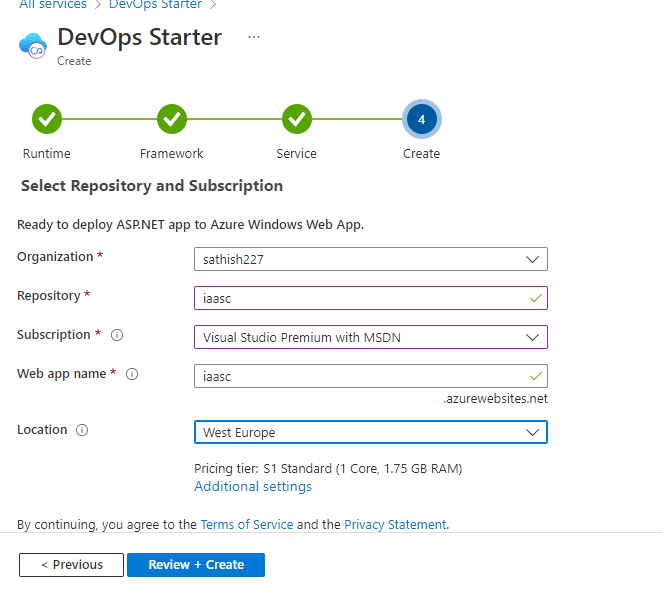This screenshot has width=662, height=591.
Task: Click the Repository input field
Action: coord(360,298)
